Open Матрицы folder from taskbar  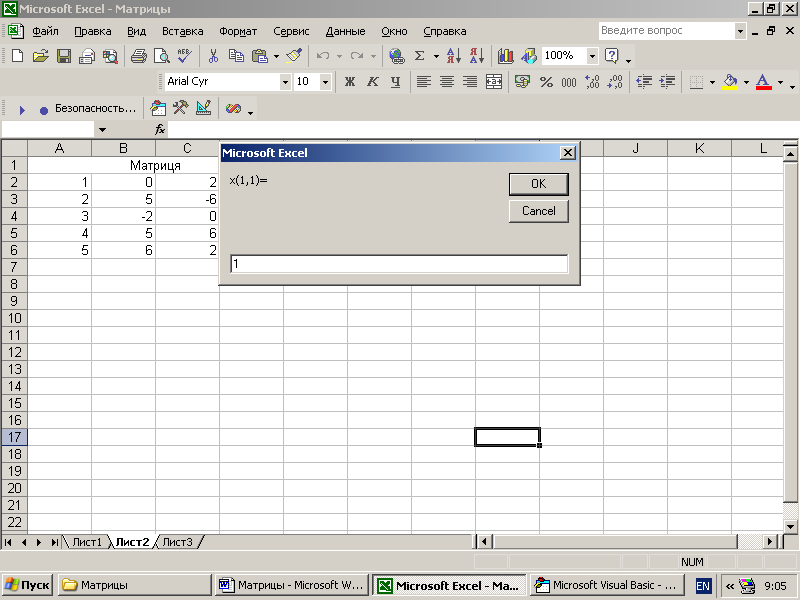135,585
